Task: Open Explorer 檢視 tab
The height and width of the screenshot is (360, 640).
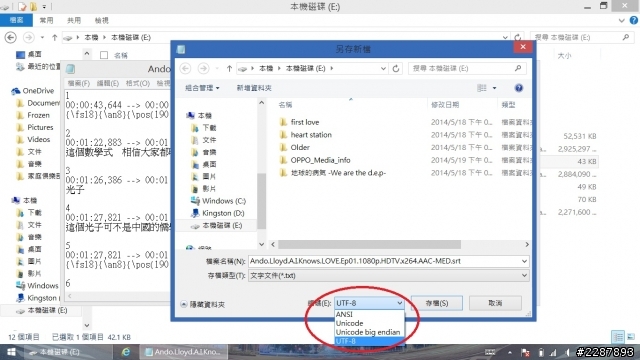Action: coord(102,20)
